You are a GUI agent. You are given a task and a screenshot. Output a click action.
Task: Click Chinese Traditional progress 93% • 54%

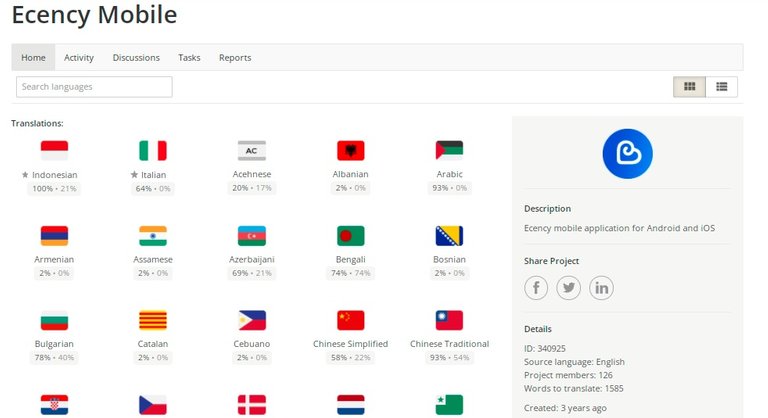(x=449, y=358)
